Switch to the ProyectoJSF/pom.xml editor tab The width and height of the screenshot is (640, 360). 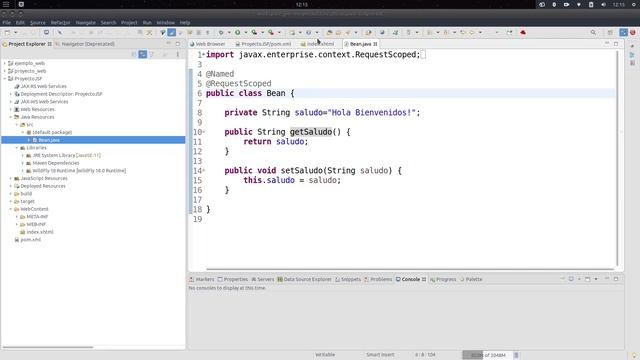pos(263,44)
